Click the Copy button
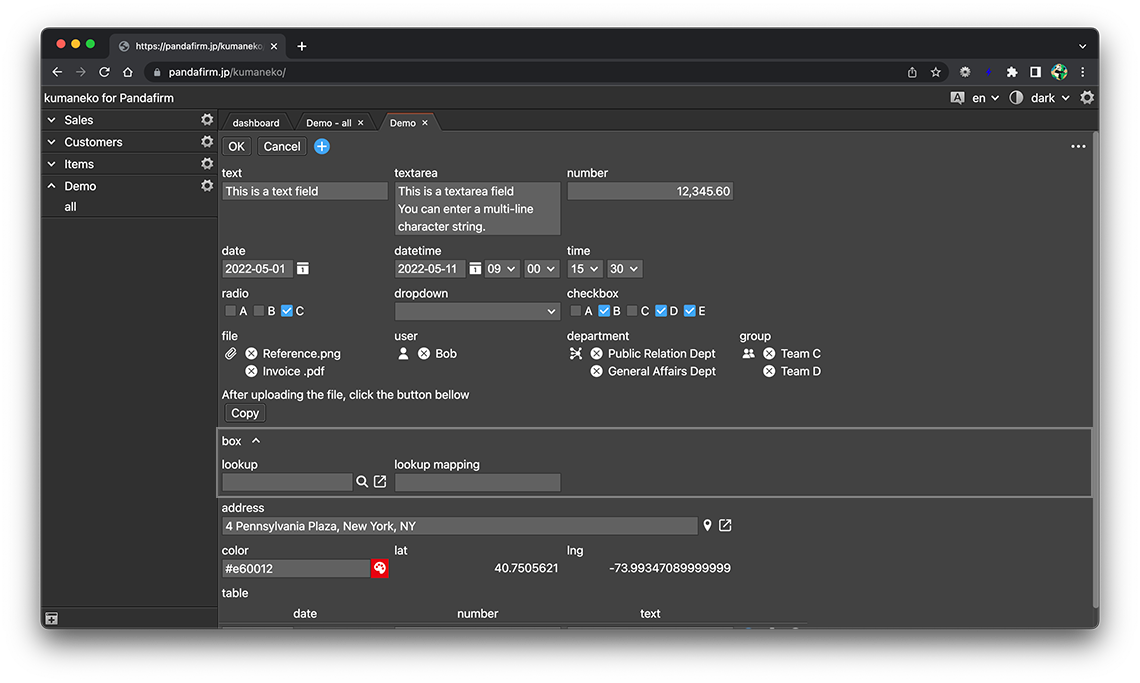 (x=245, y=414)
